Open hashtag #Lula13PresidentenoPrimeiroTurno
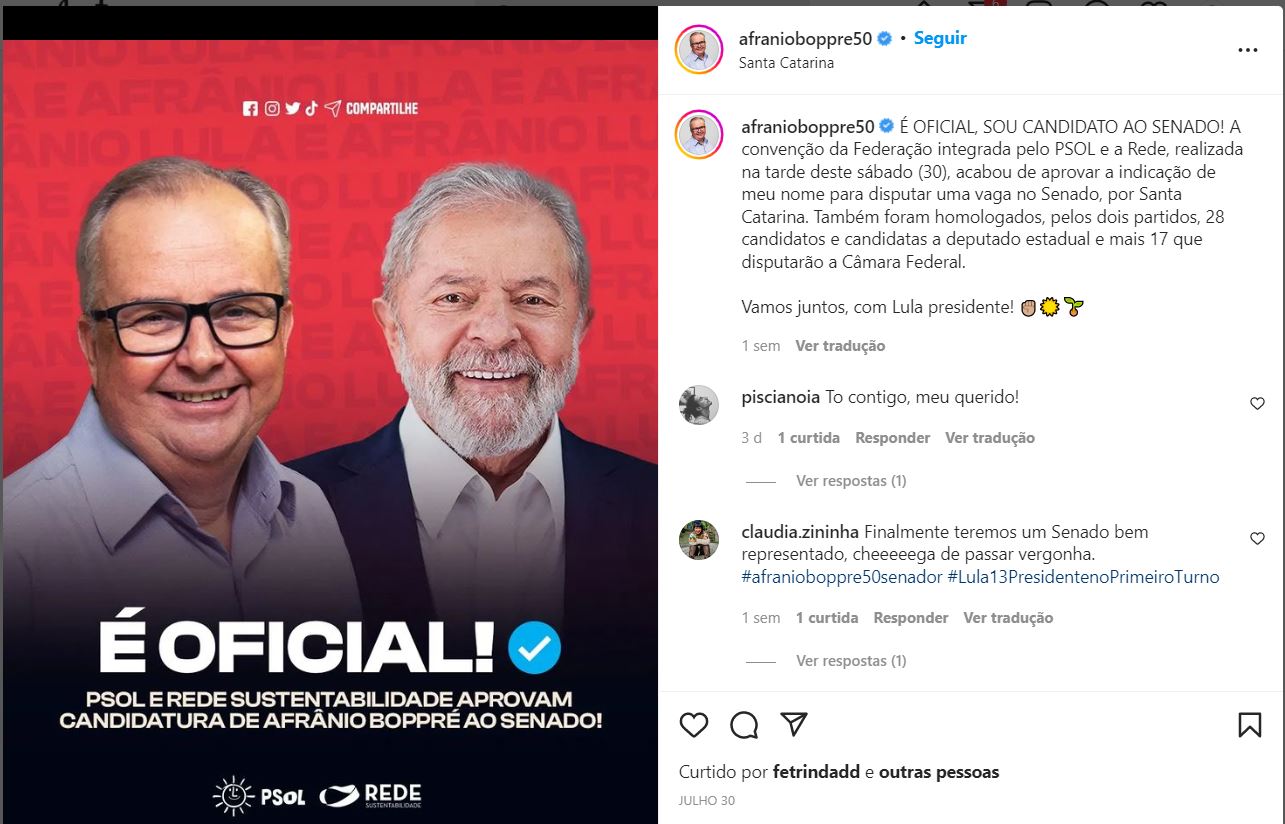Screen dimensions: 1285x824 (x=1084, y=577)
